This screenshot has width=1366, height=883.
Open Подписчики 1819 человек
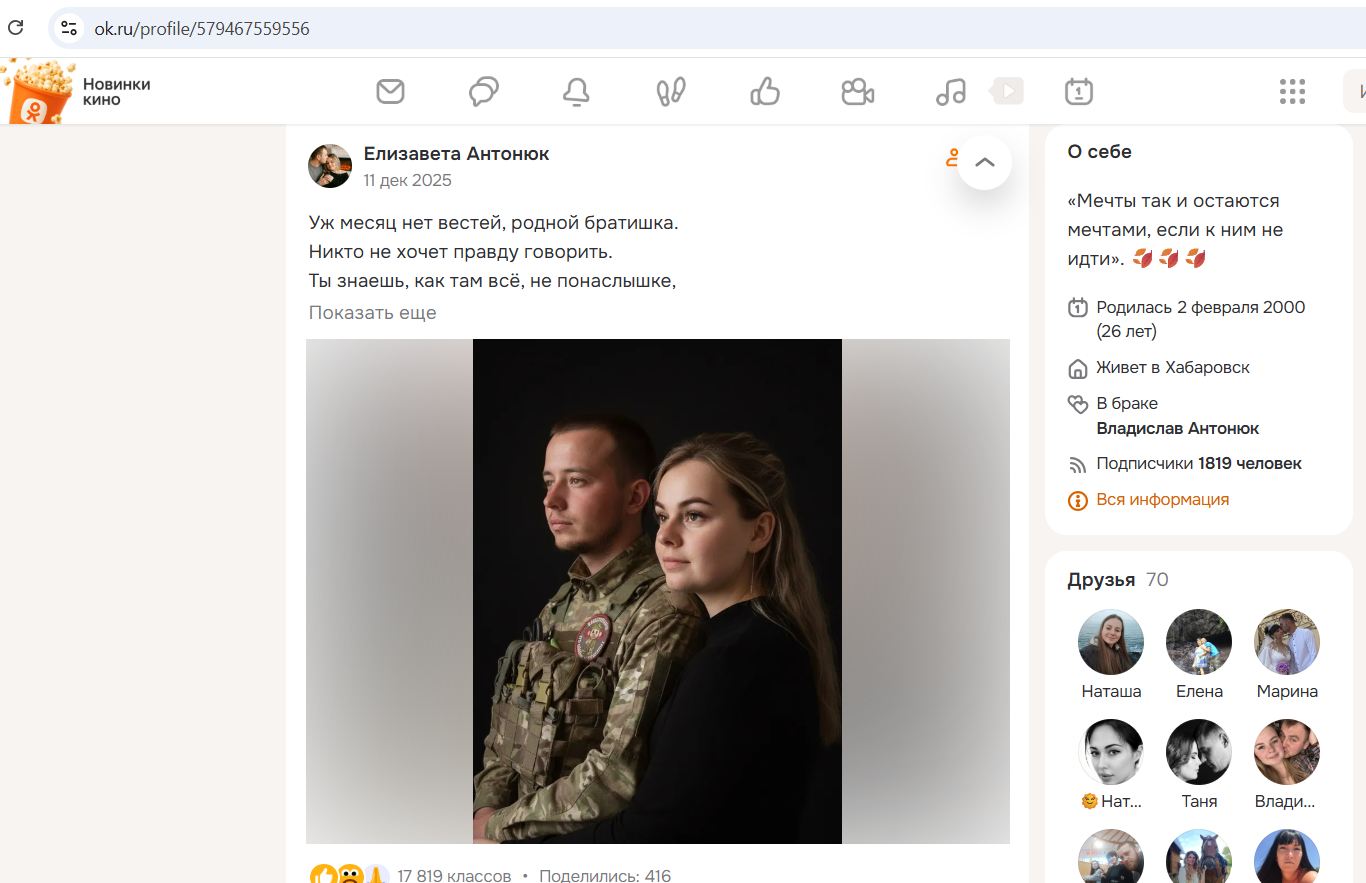pos(1199,464)
